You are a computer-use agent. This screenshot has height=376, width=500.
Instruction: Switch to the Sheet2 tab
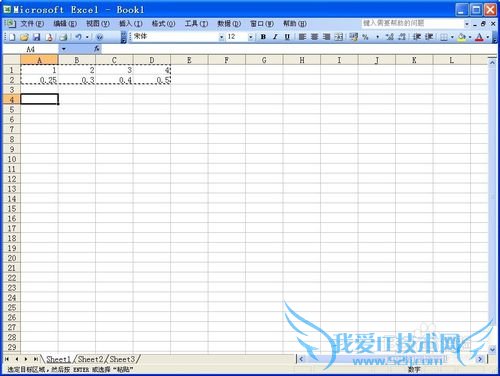[91, 359]
